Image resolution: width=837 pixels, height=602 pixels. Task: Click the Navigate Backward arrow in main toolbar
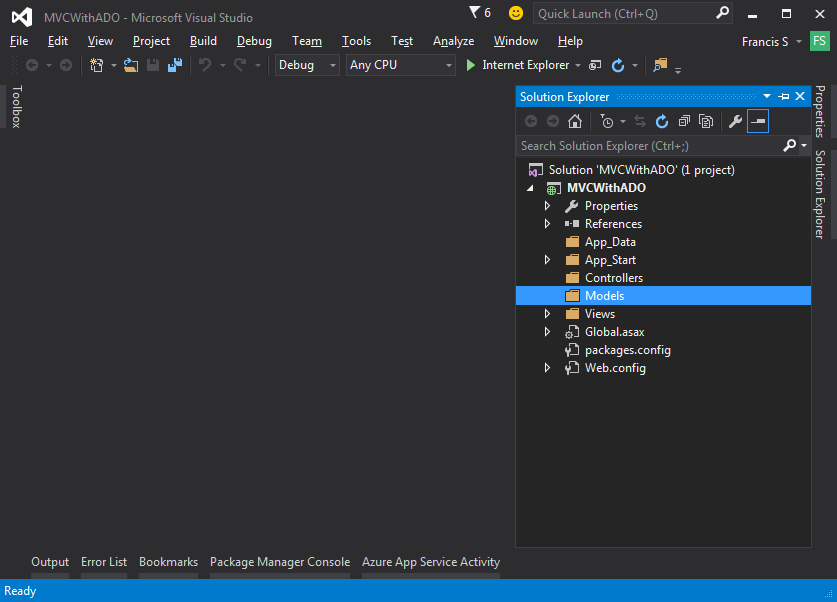32,65
